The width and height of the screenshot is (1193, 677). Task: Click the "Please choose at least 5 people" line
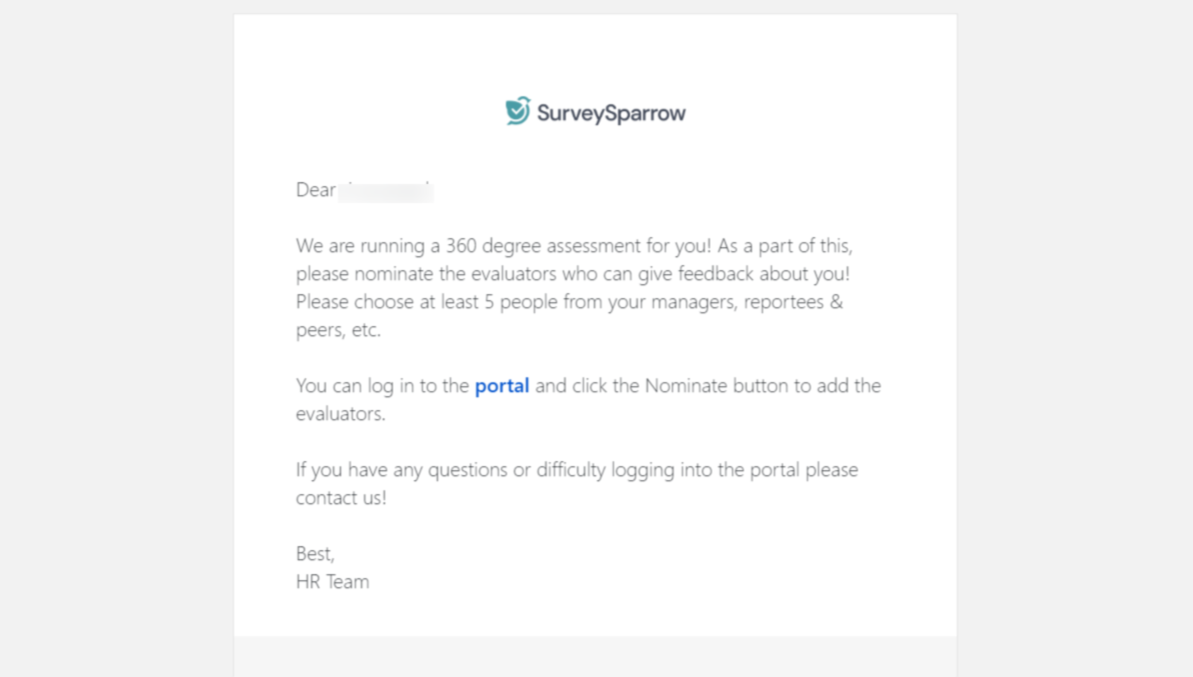click(x=427, y=302)
